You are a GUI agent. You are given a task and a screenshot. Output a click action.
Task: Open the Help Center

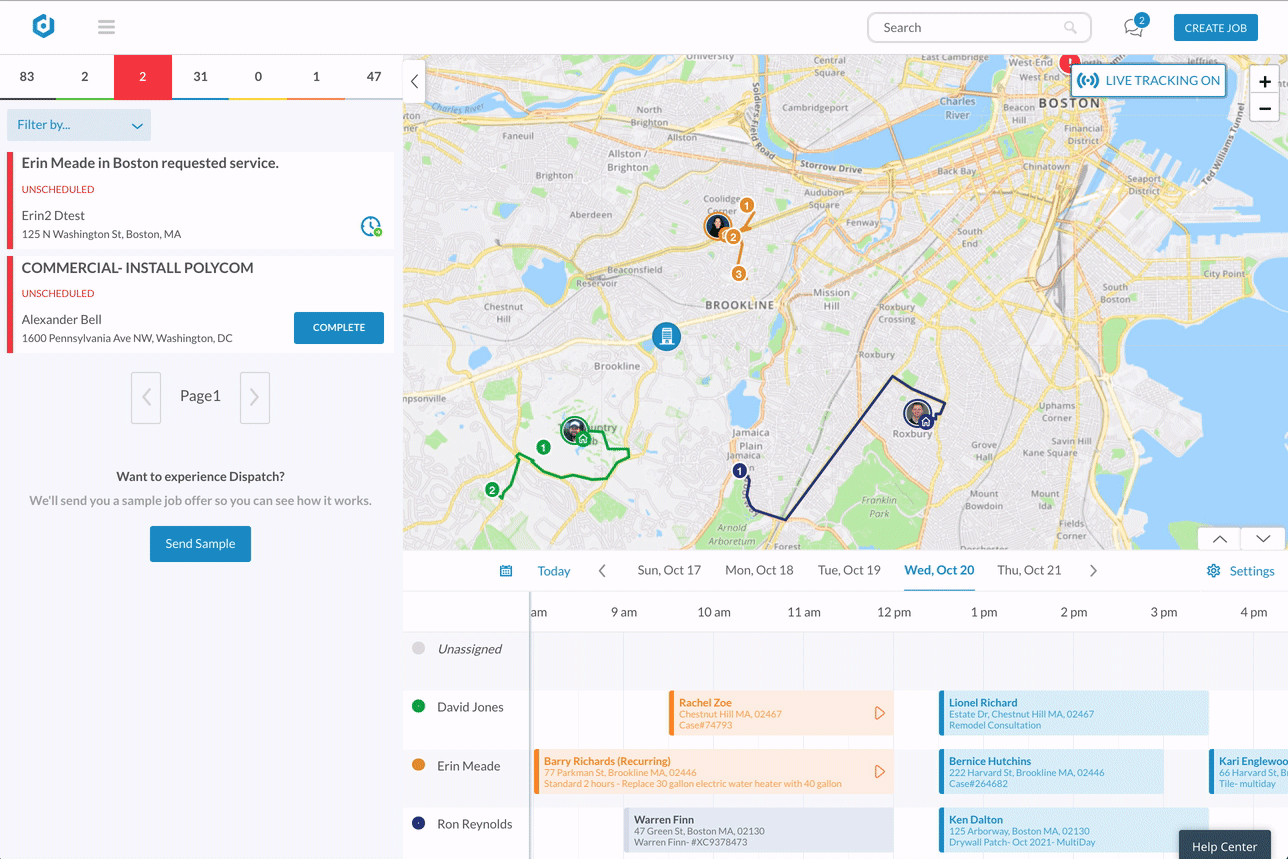point(1224,845)
